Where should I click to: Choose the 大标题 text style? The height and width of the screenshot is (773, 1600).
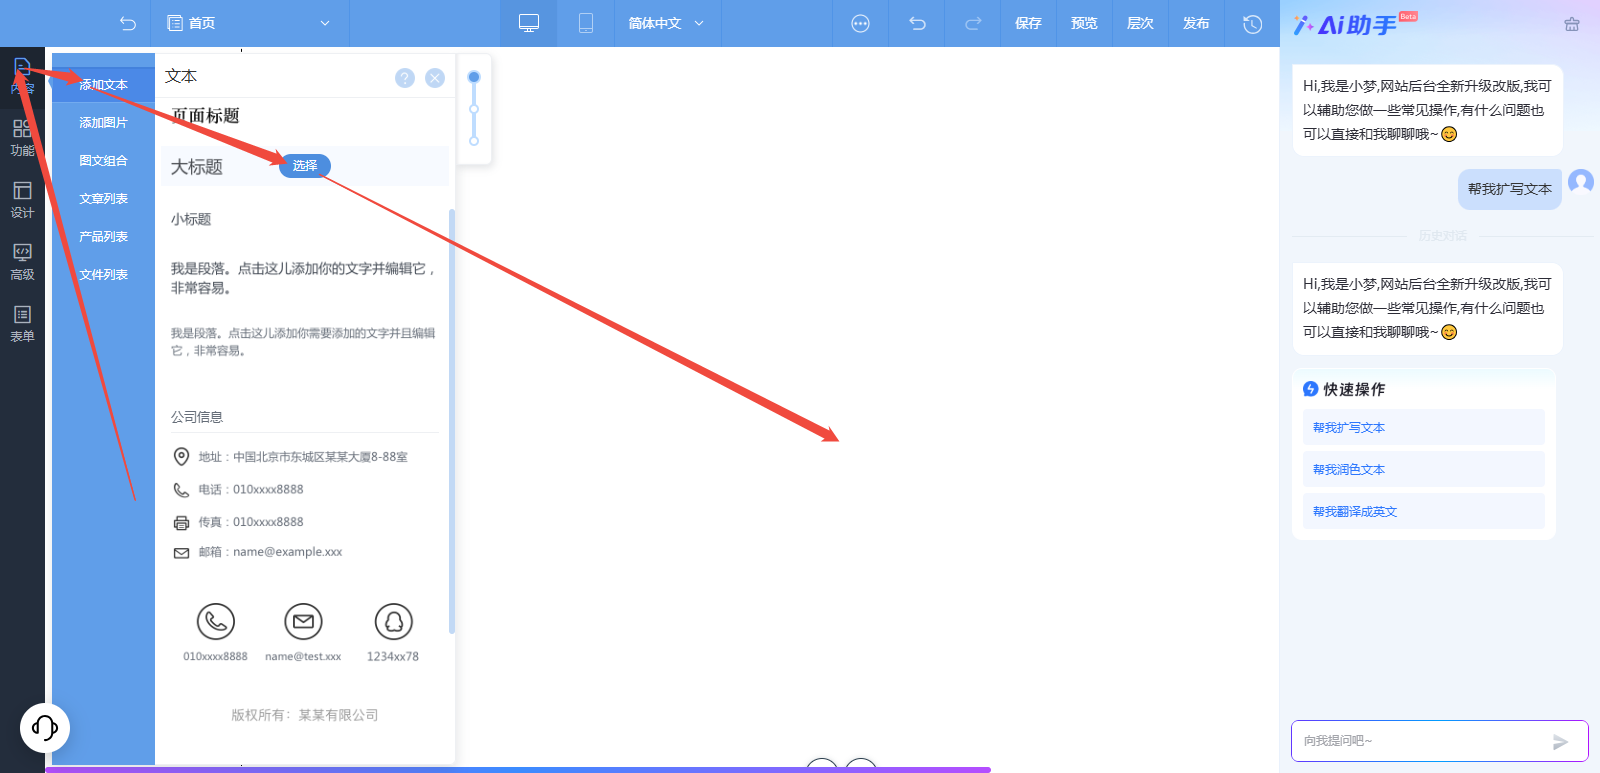197,167
